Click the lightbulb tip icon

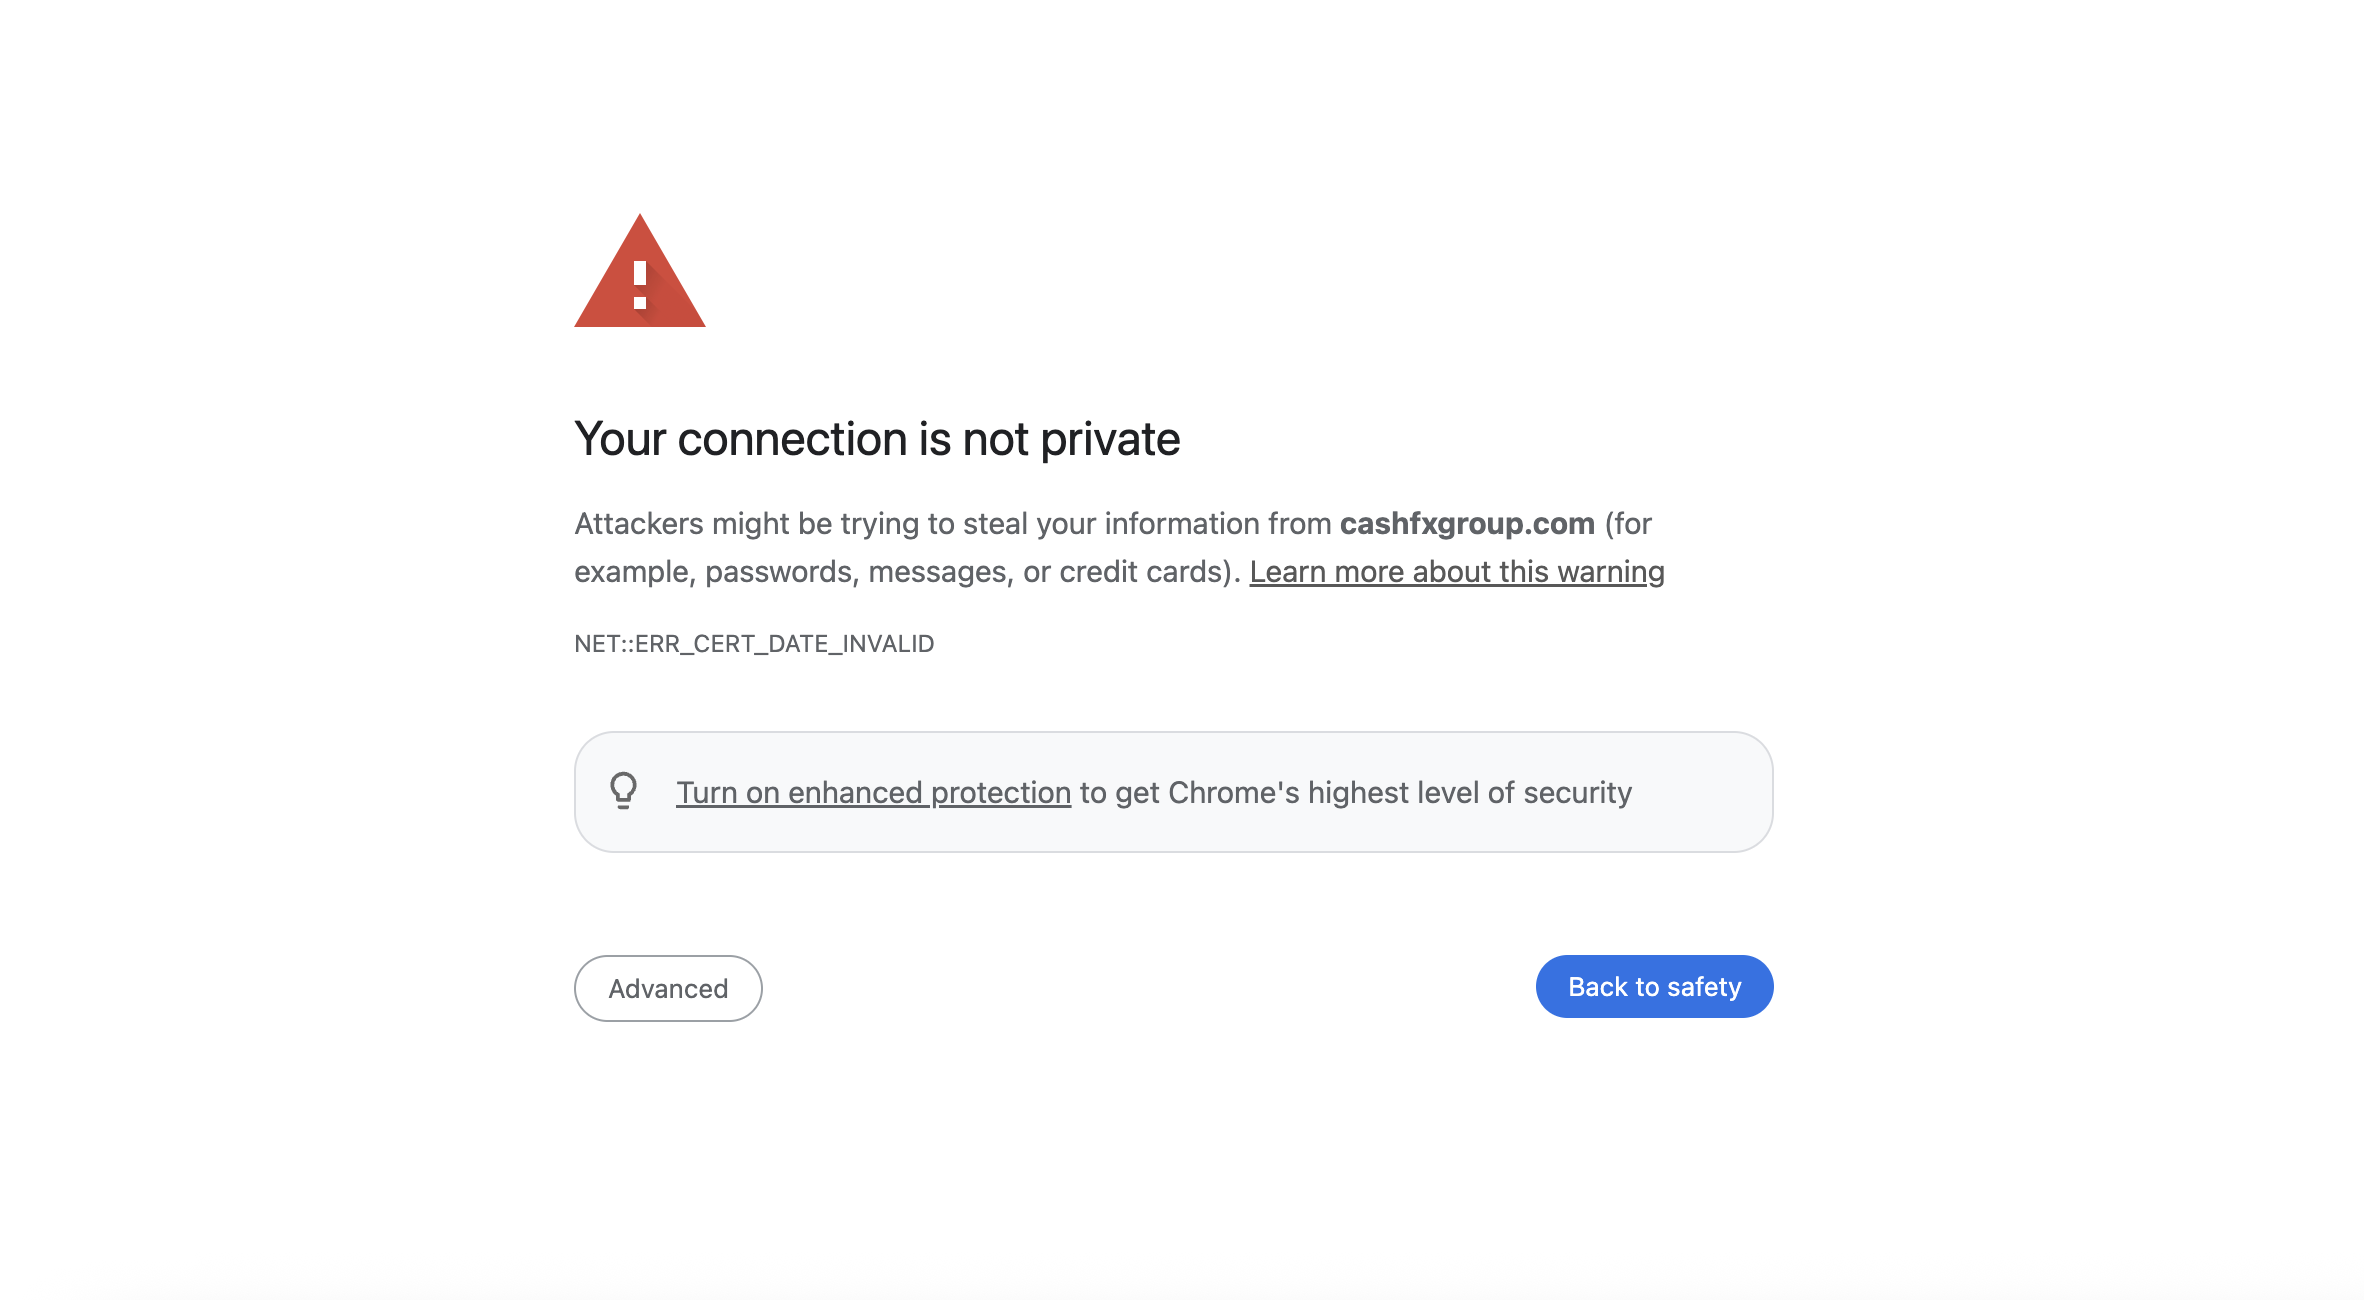[x=623, y=791]
